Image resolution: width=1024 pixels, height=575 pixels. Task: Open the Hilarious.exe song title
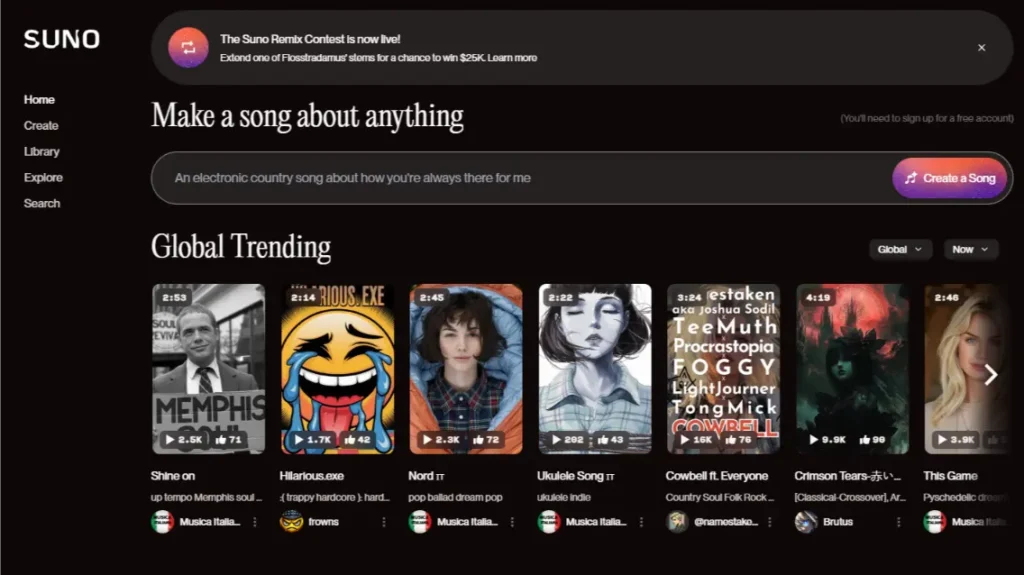tap(312, 476)
